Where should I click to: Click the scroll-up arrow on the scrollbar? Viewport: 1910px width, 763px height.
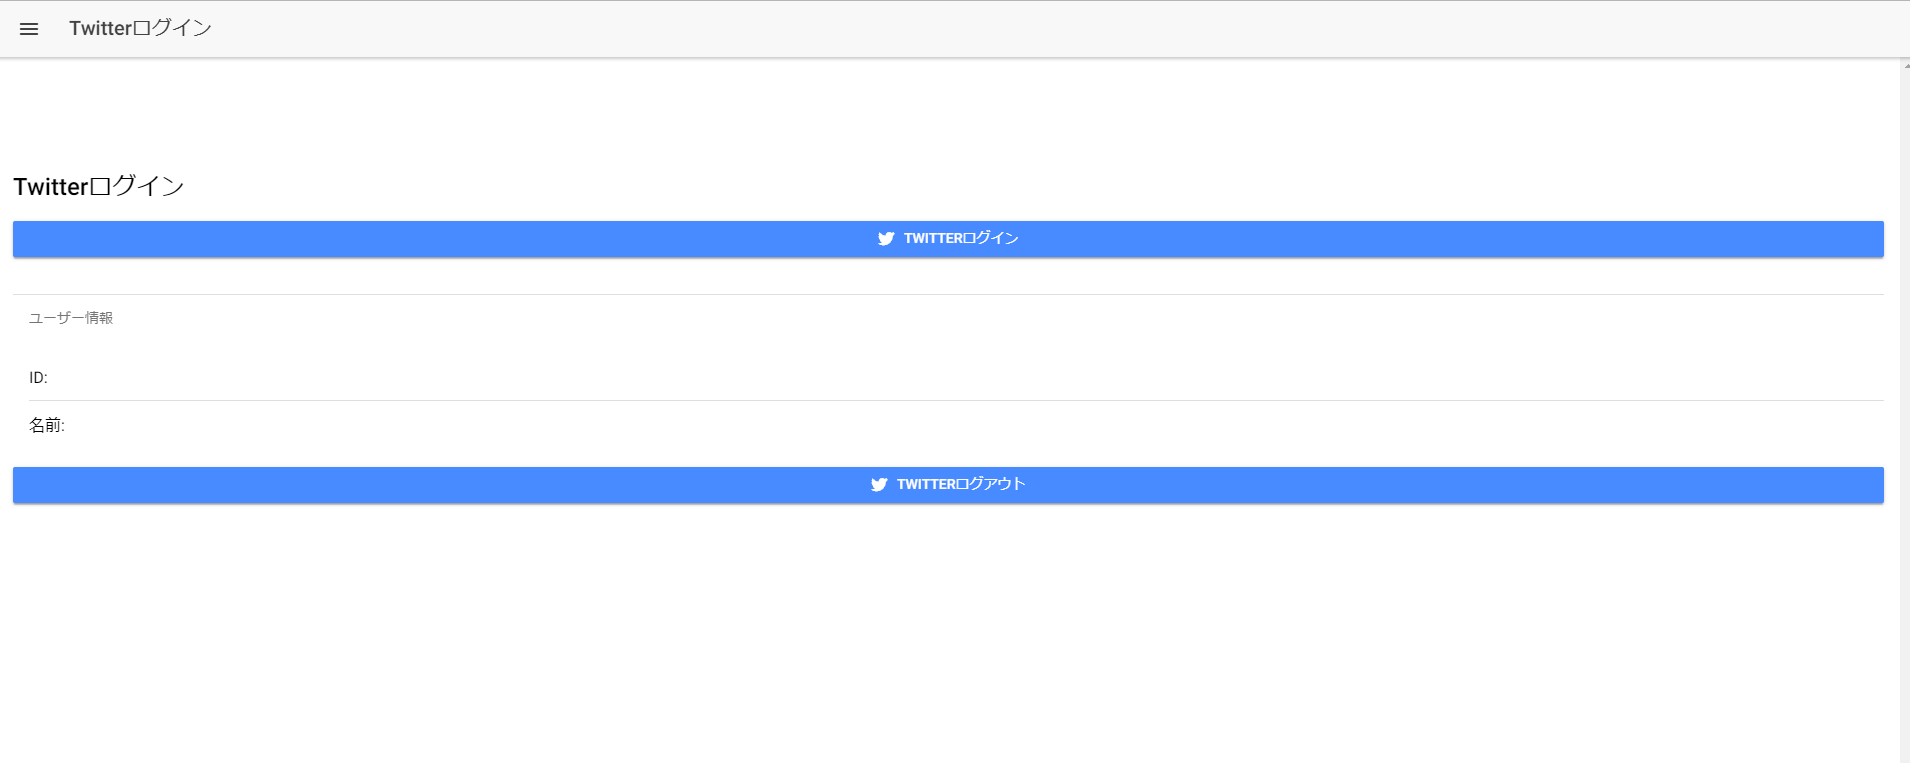click(x=1906, y=65)
